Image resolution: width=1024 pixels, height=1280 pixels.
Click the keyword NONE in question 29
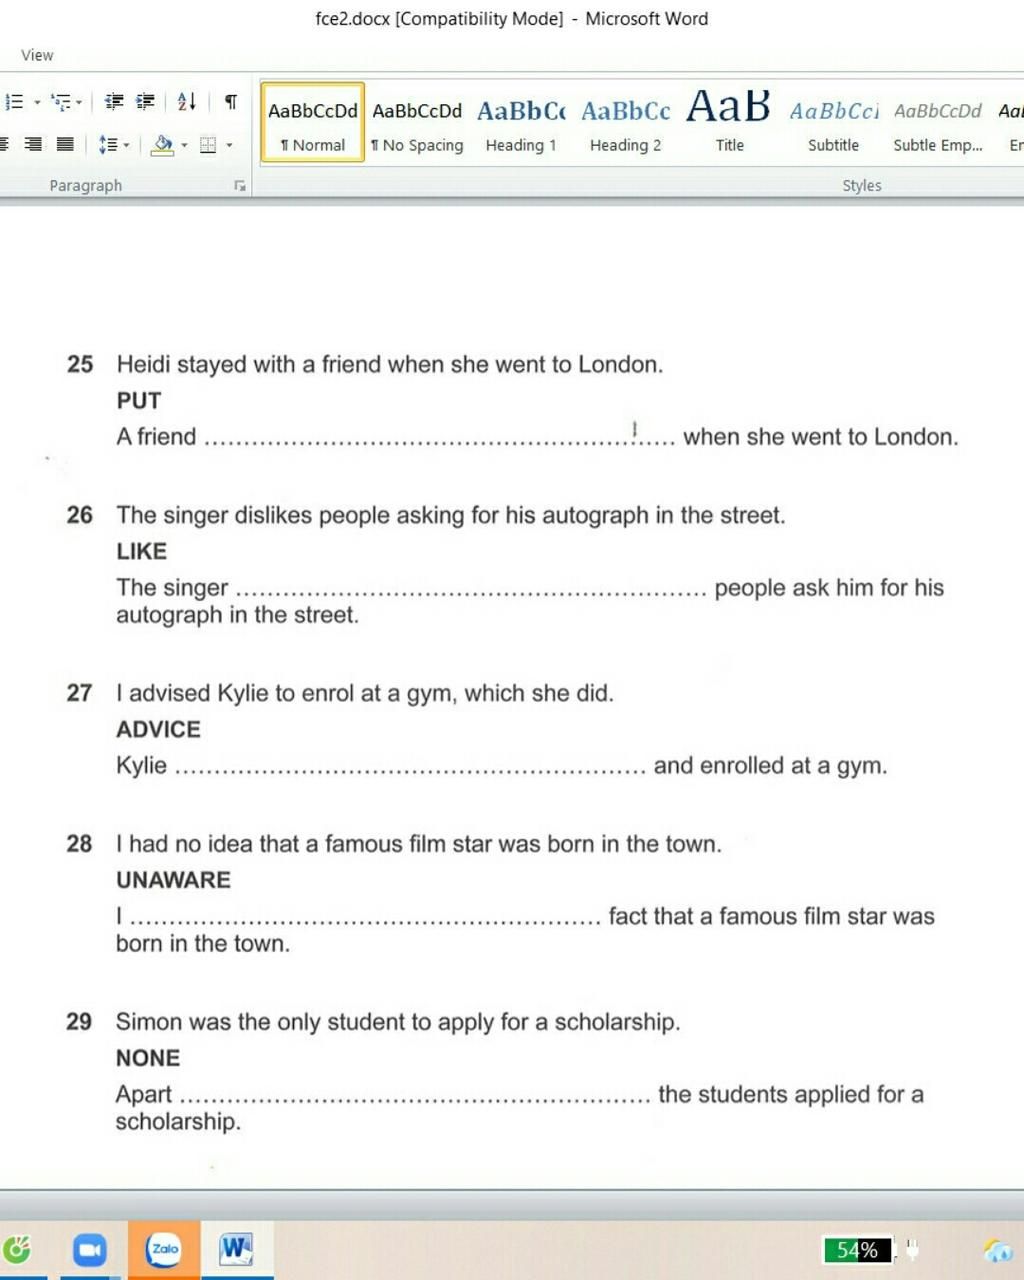(x=148, y=1059)
